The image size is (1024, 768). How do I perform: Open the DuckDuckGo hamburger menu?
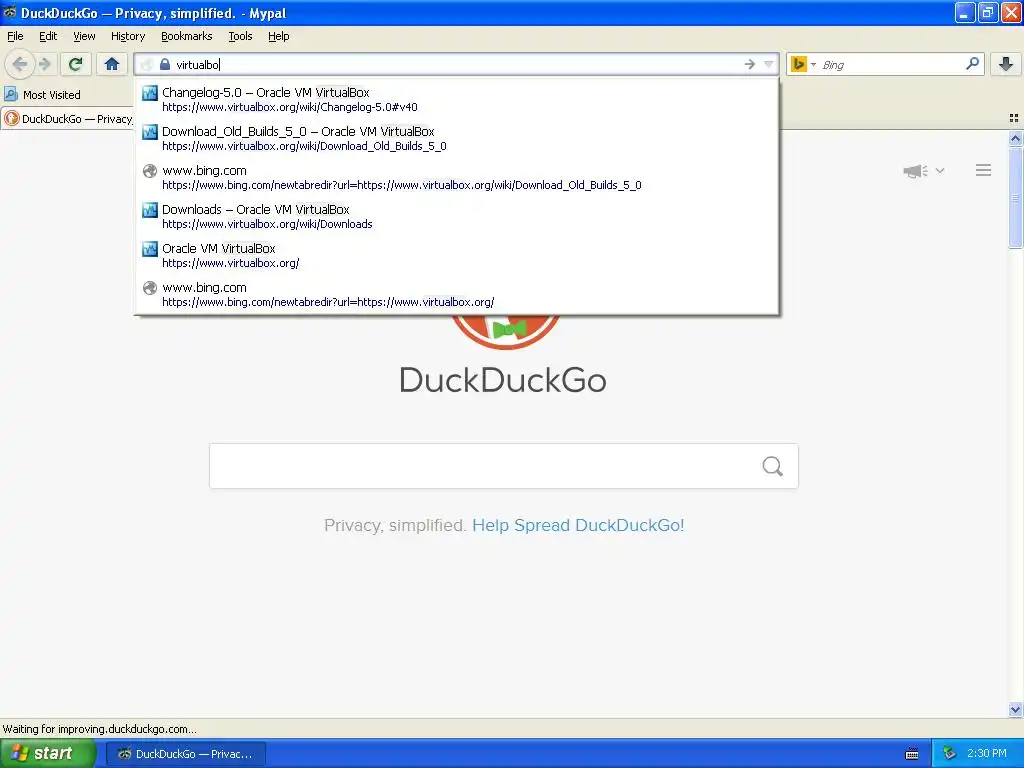click(984, 170)
